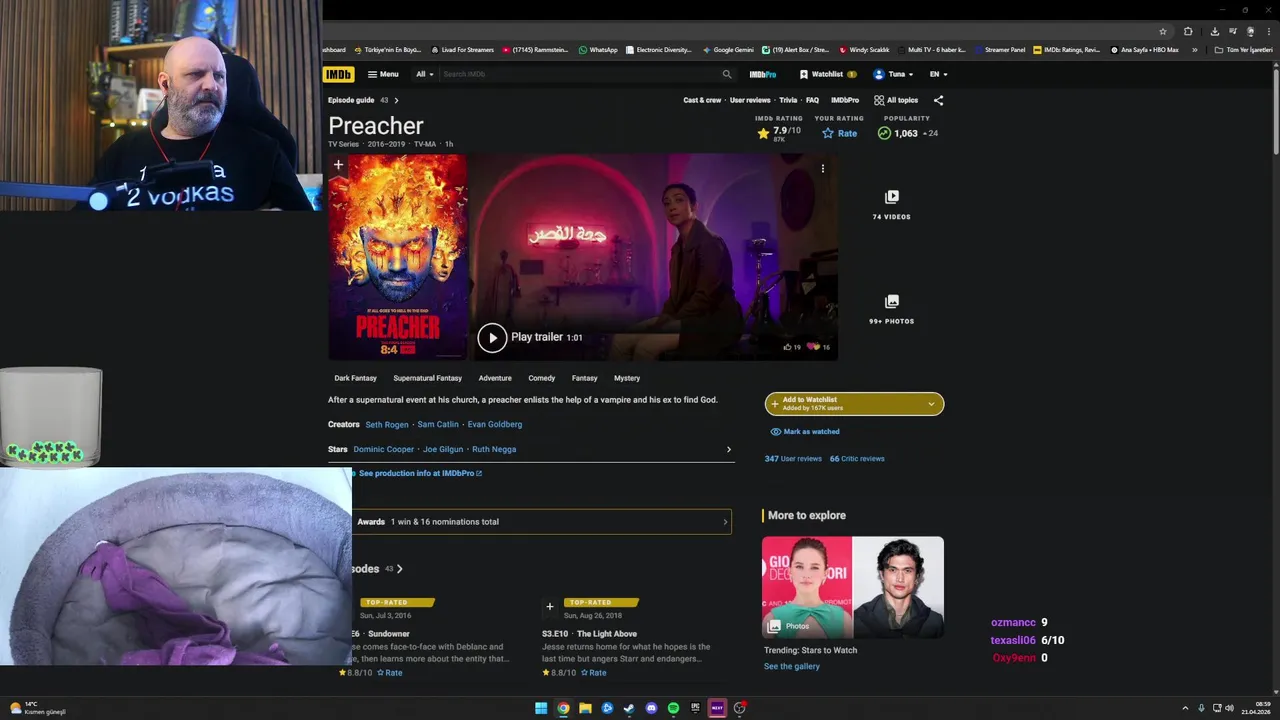Open the Preacher poster image
The height and width of the screenshot is (720, 1280).
[398, 257]
